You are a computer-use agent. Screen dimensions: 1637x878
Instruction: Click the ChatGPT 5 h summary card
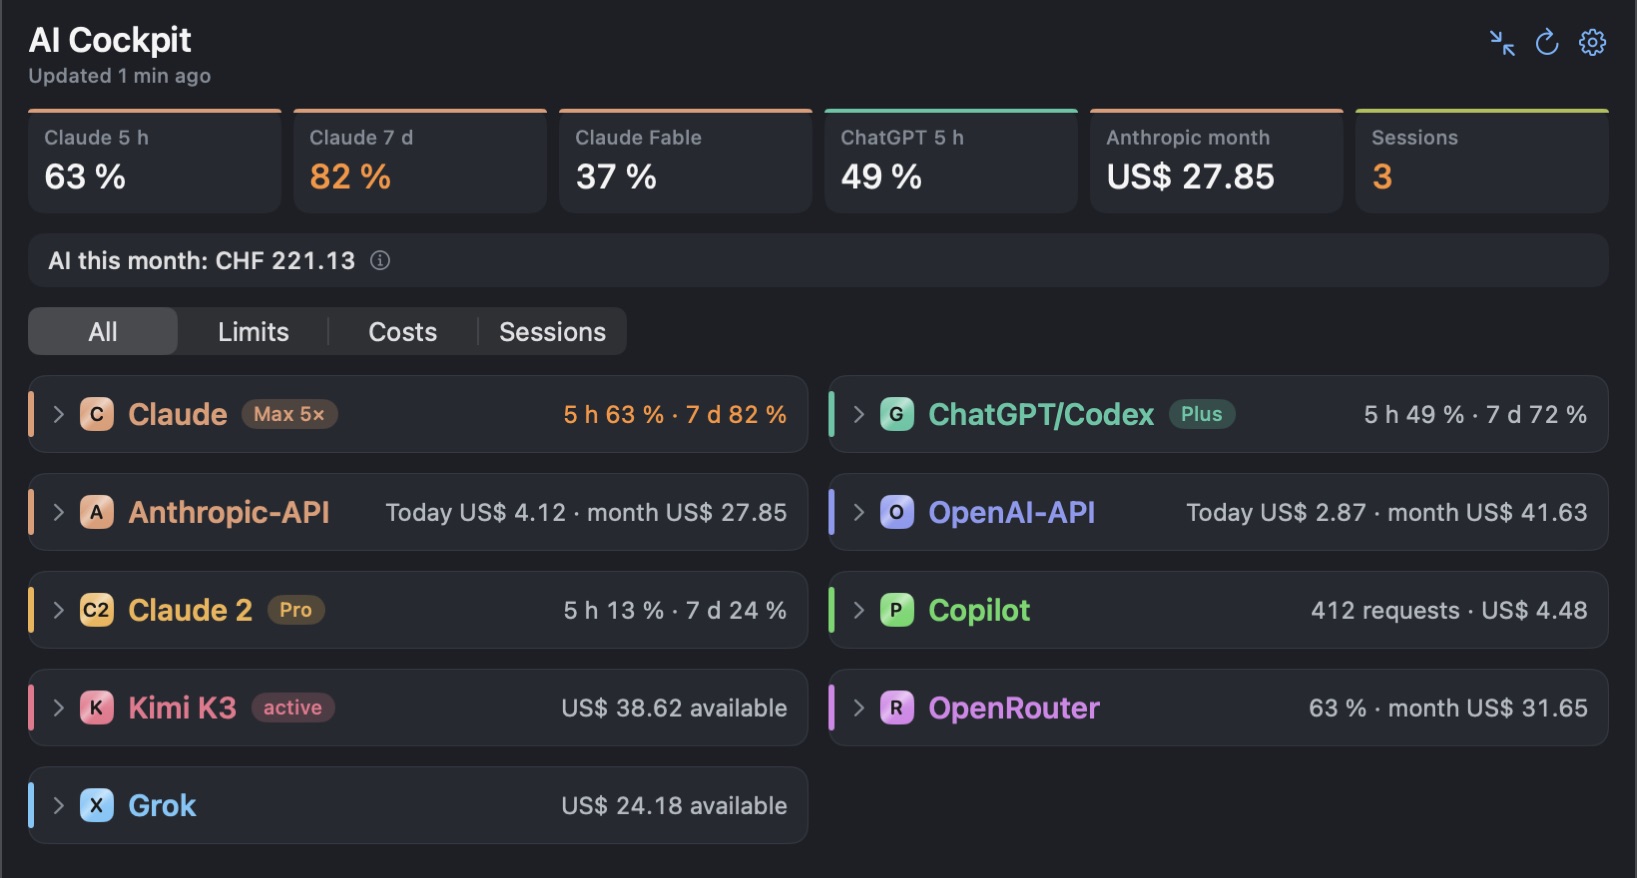[x=951, y=161]
